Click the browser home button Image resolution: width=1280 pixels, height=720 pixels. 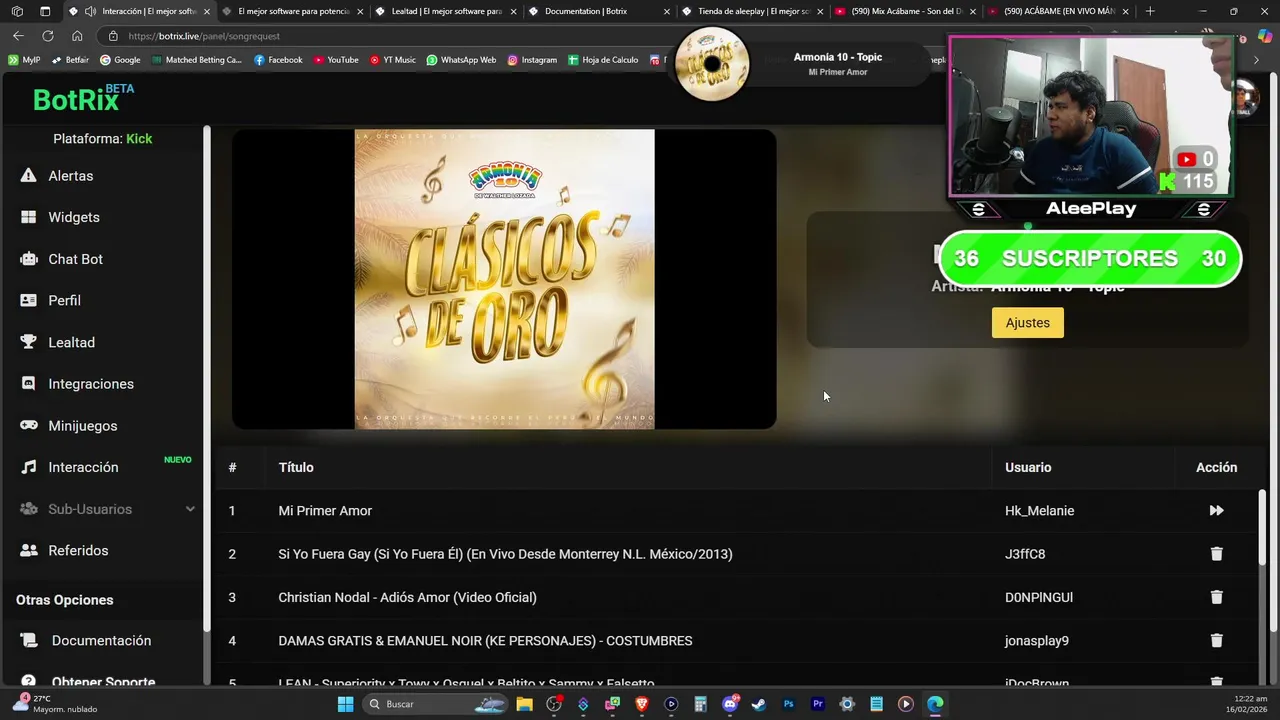tap(77, 36)
